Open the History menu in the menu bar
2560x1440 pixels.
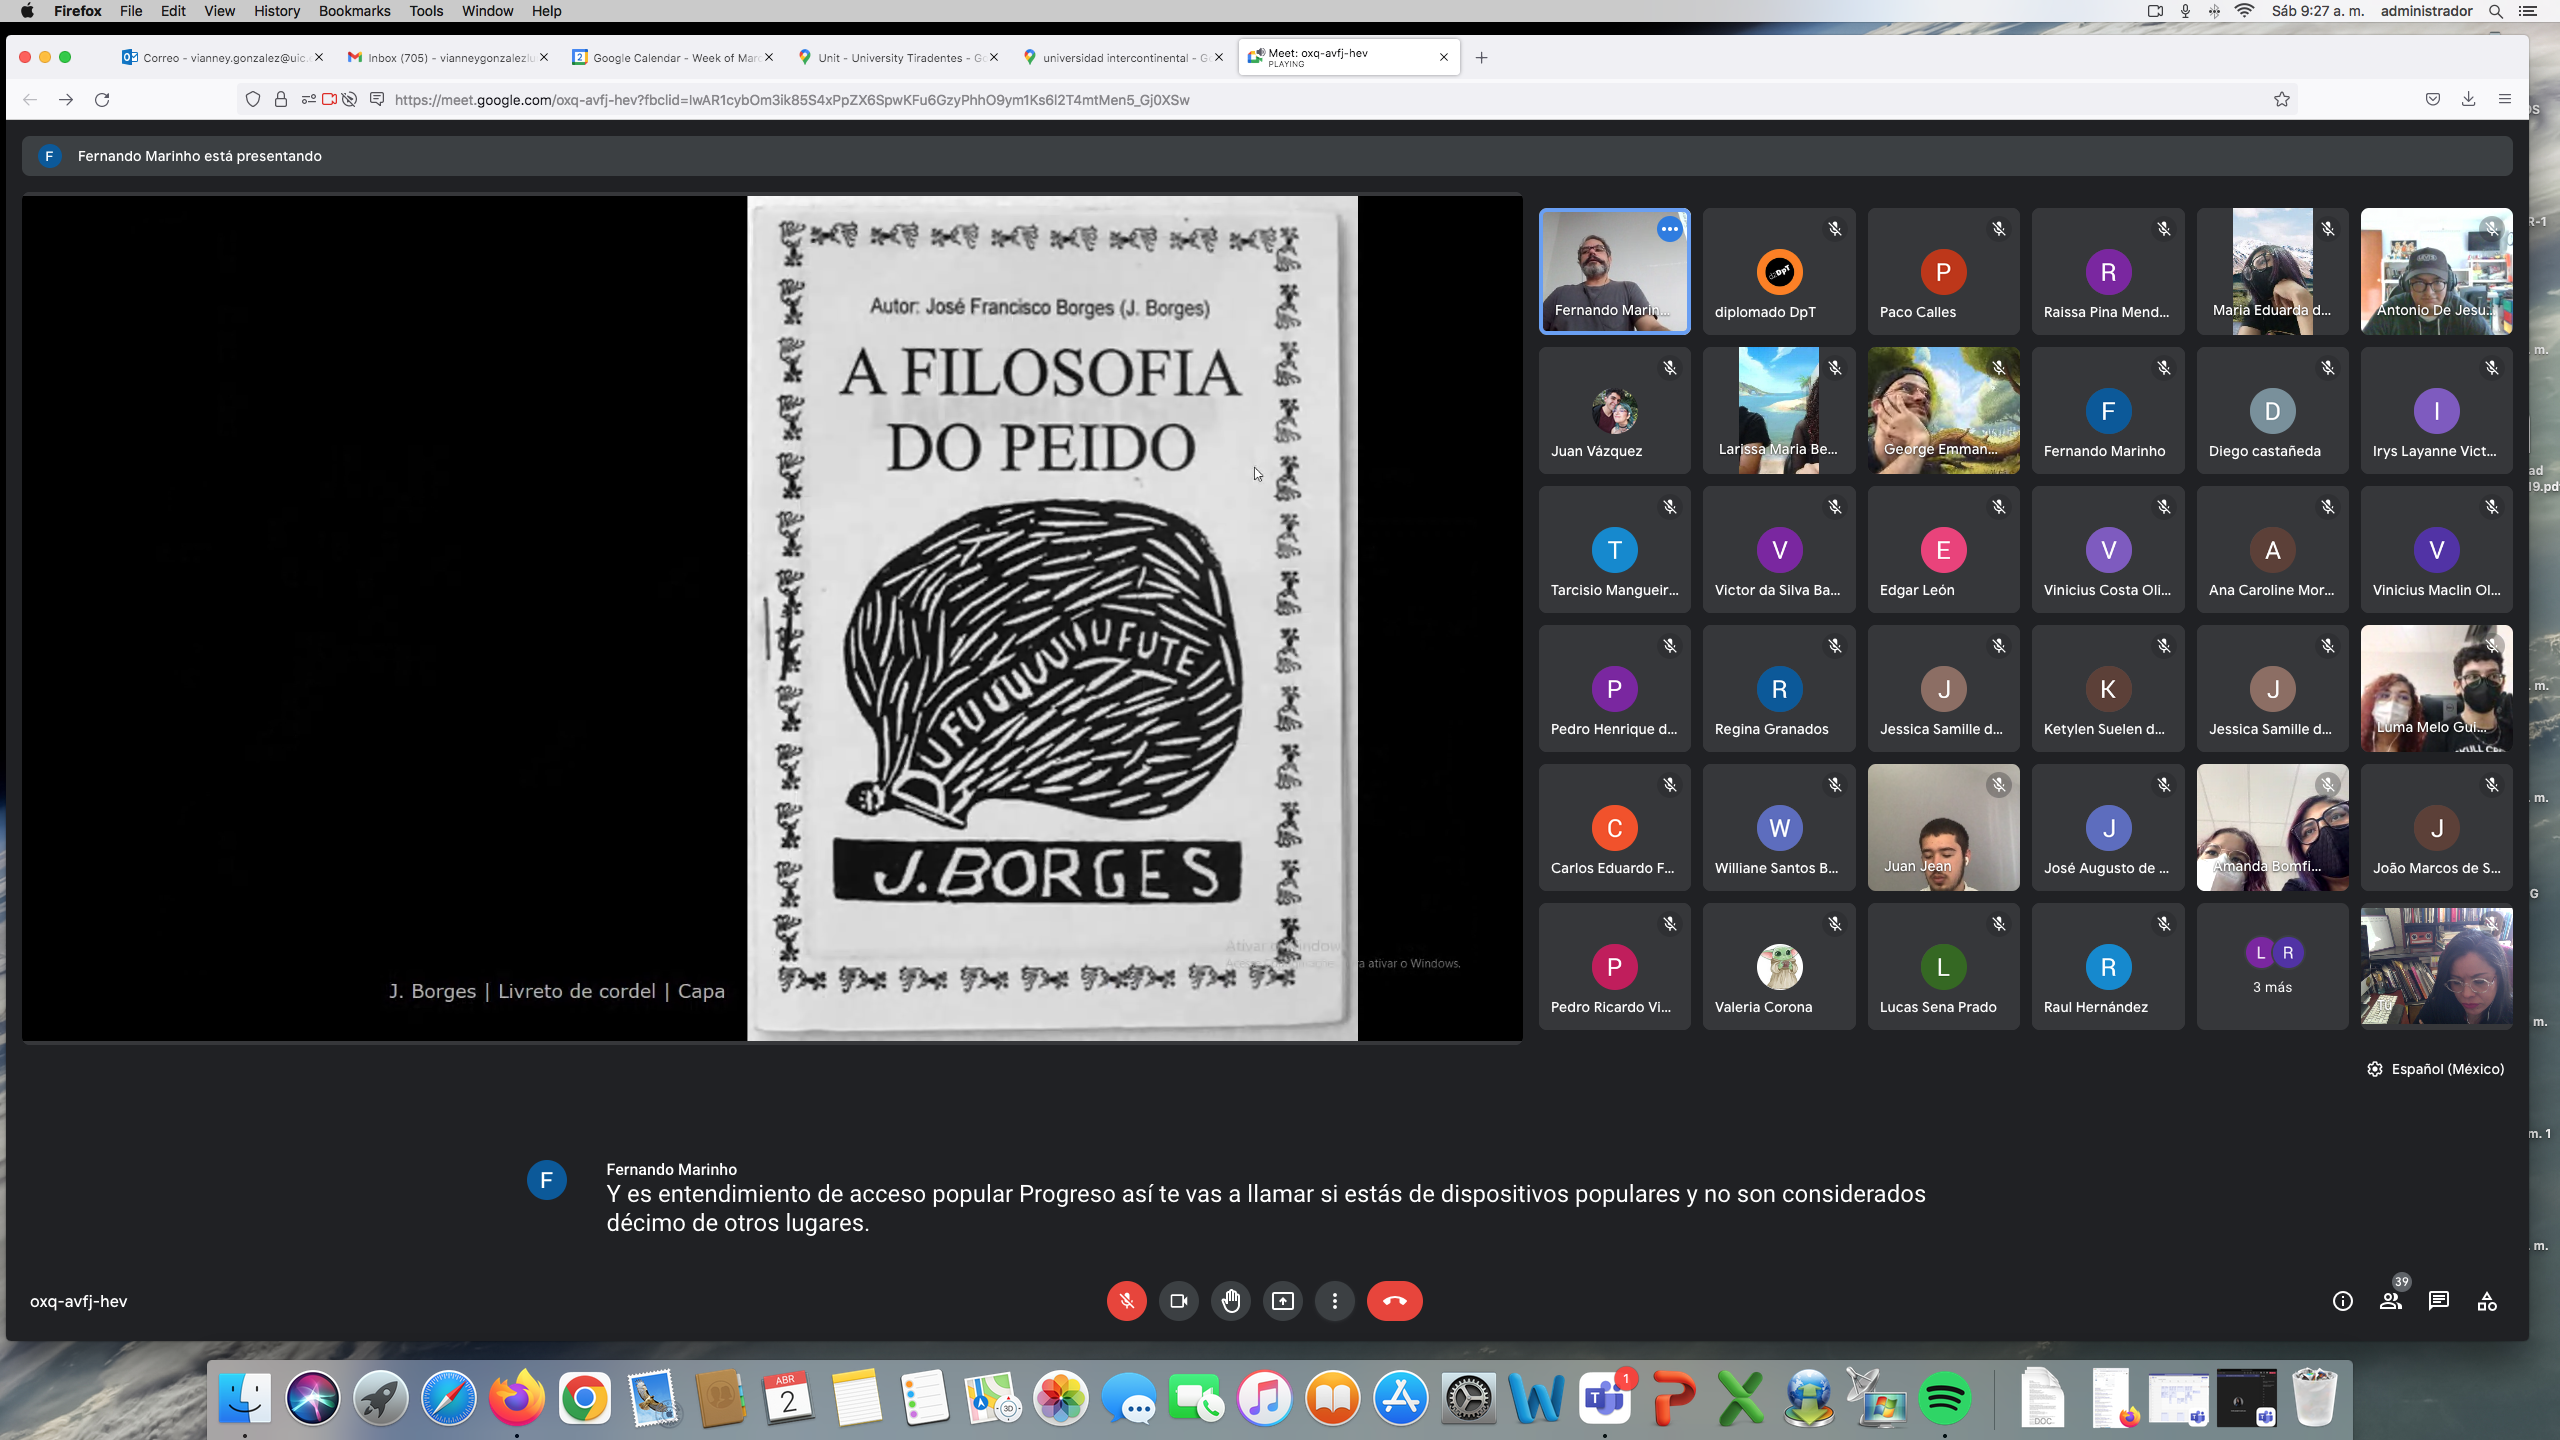click(x=277, y=11)
